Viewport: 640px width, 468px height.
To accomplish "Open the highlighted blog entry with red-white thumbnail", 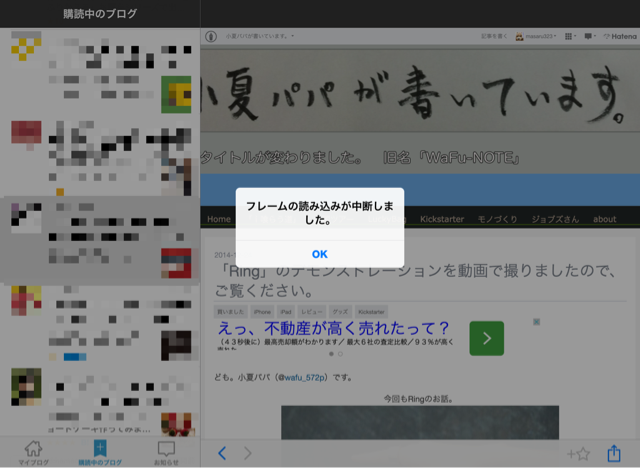I will [x=100, y=240].
